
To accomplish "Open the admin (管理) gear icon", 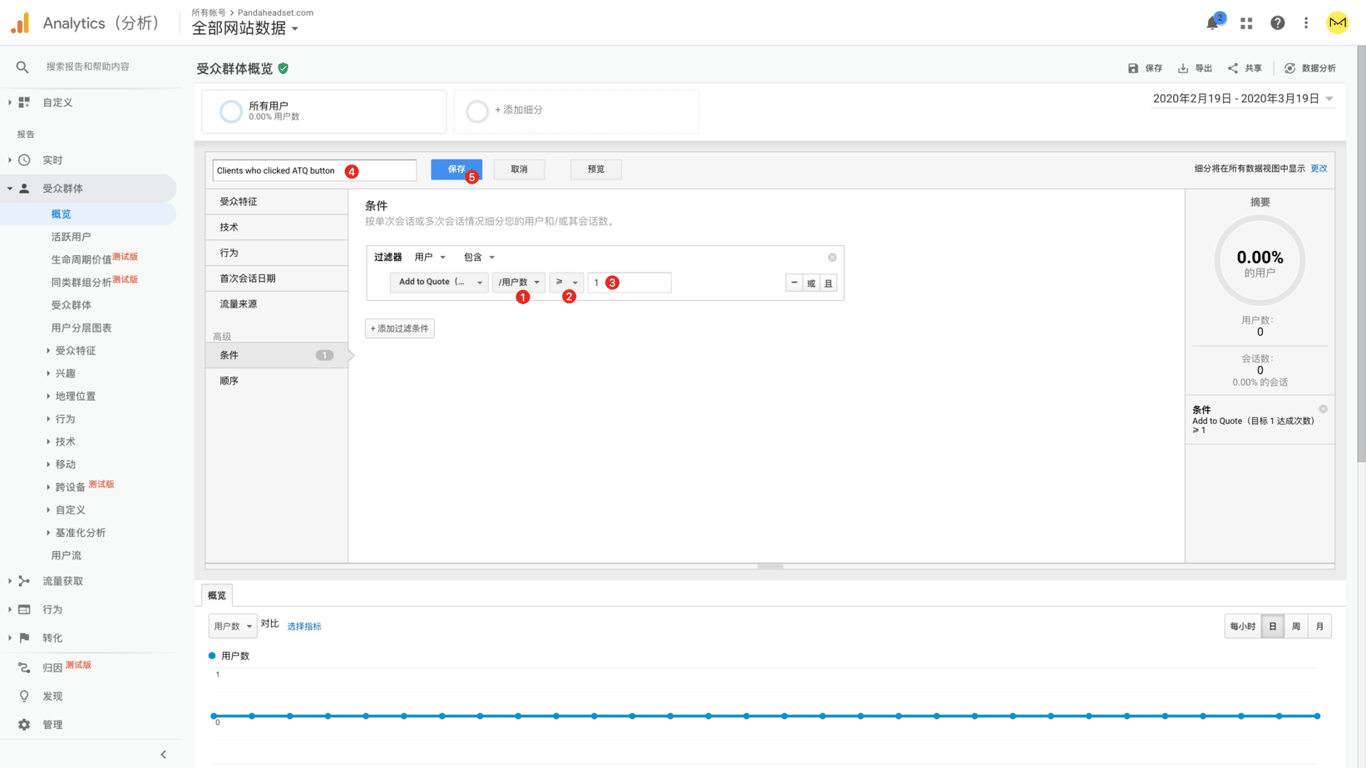I will (24, 724).
